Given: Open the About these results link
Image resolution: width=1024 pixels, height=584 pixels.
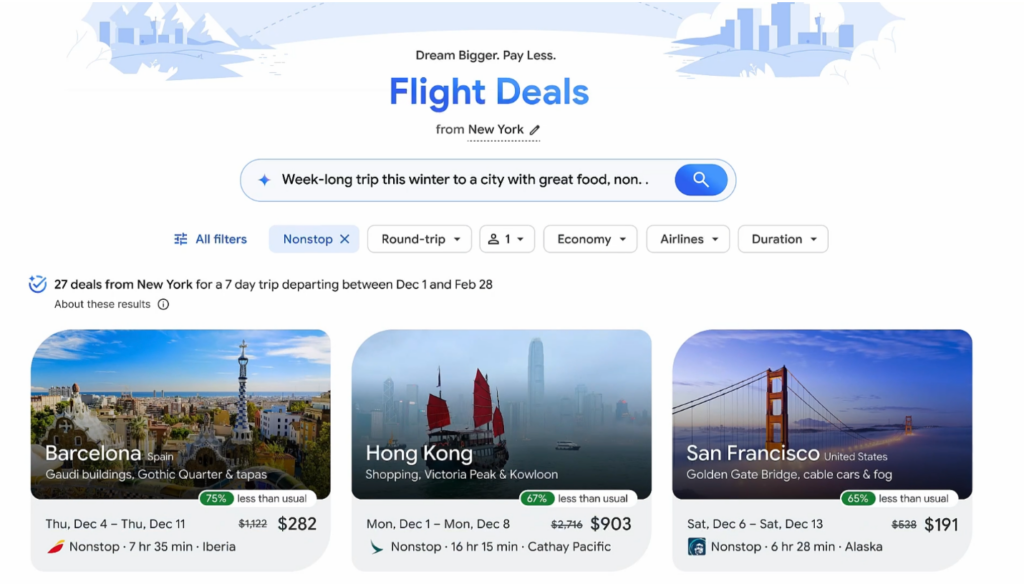Looking at the screenshot, I should coord(103,304).
